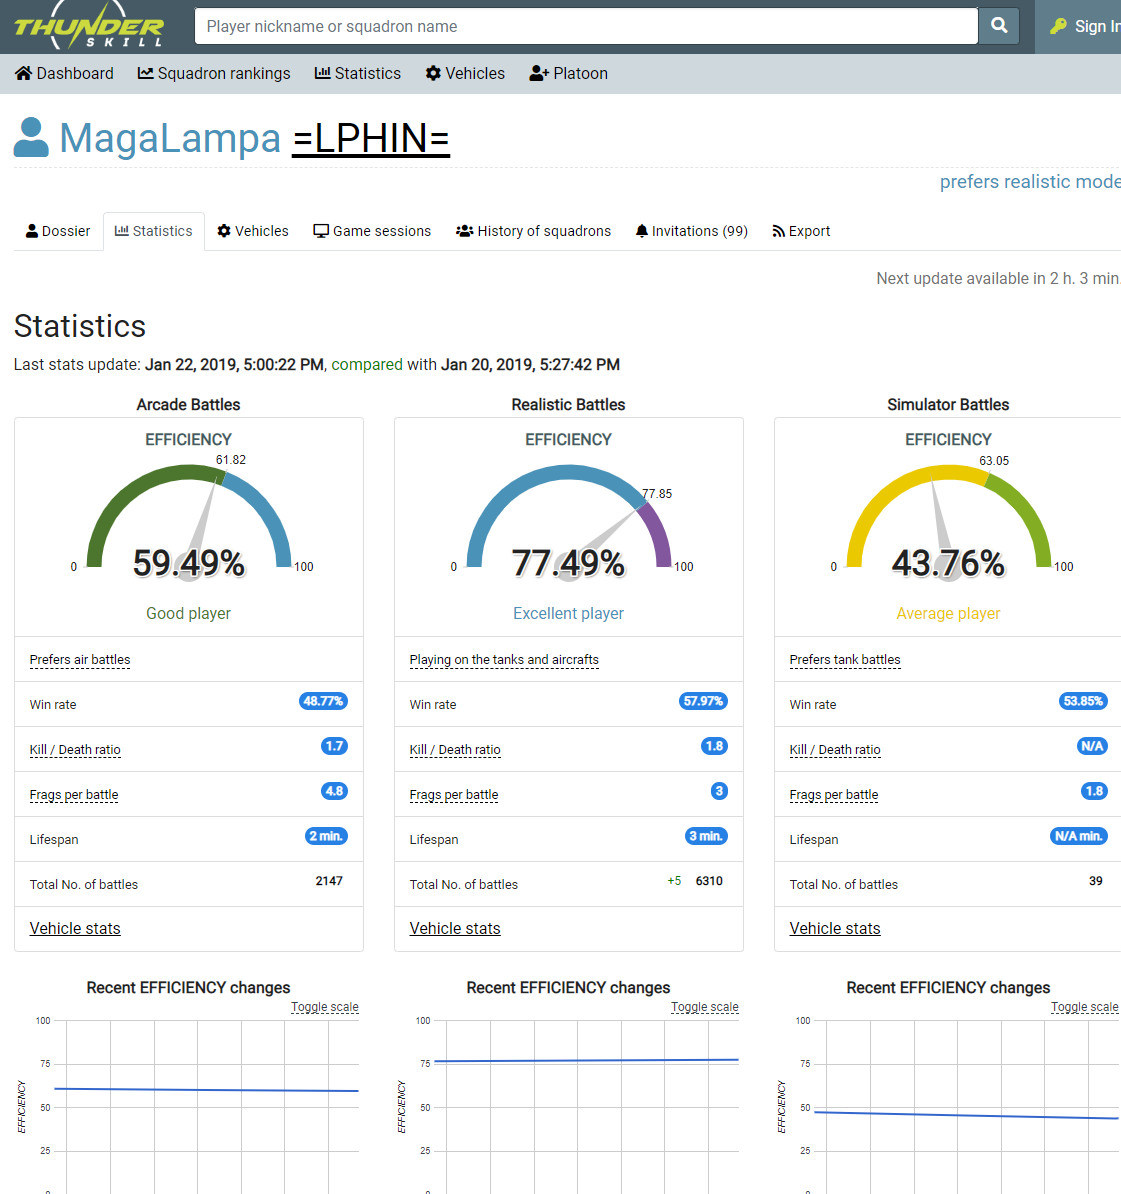Open Statistics in the top navigation bar
Viewport: 1121px width, 1194px height.
point(358,73)
